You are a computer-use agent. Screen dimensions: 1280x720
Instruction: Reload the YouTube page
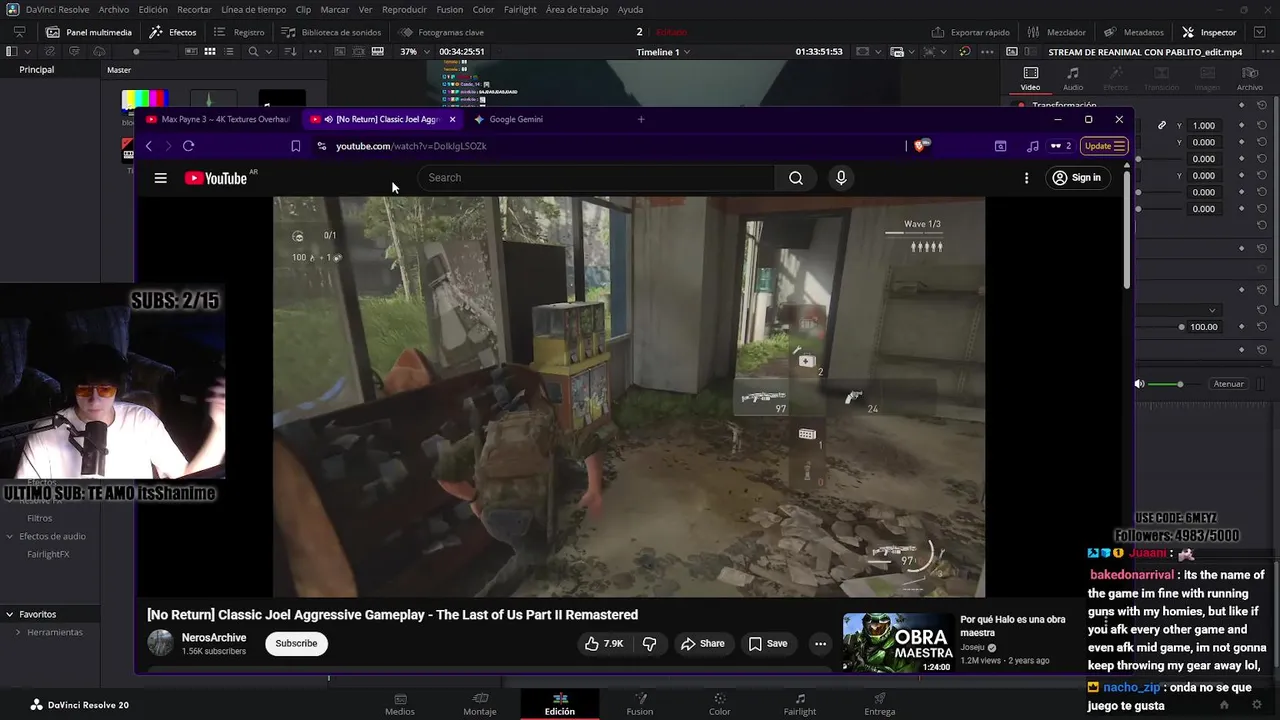tap(188, 146)
